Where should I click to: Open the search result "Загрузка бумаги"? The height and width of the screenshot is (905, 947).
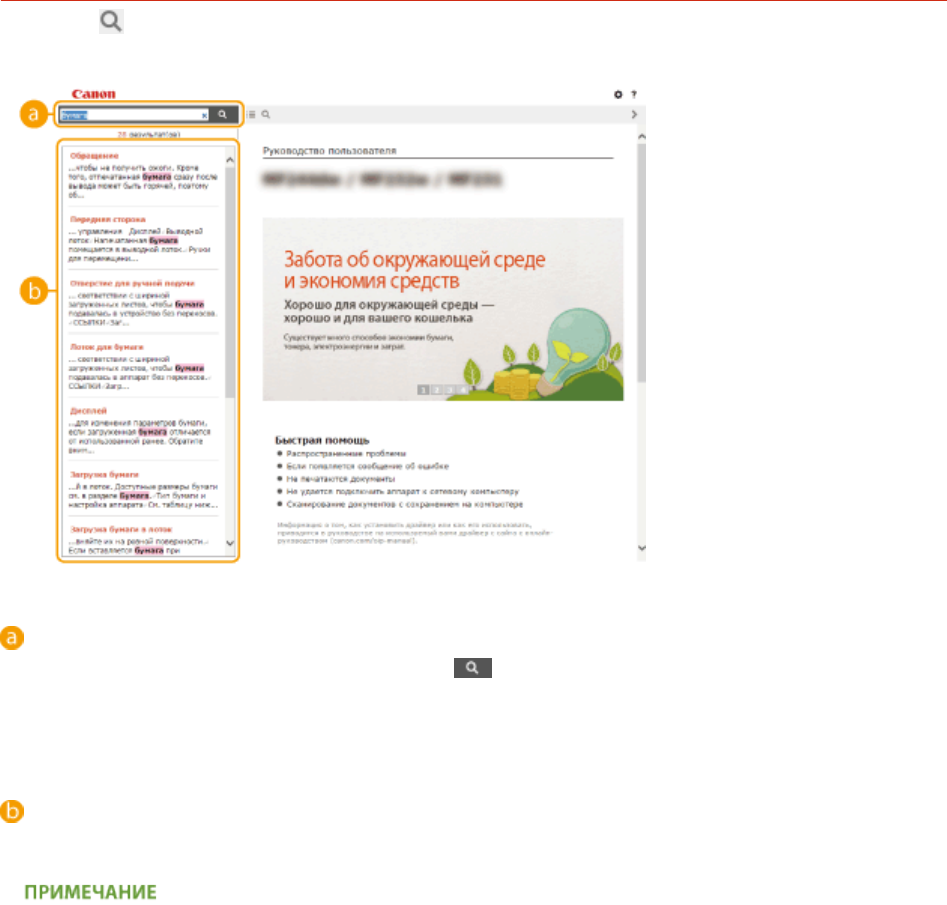104,475
